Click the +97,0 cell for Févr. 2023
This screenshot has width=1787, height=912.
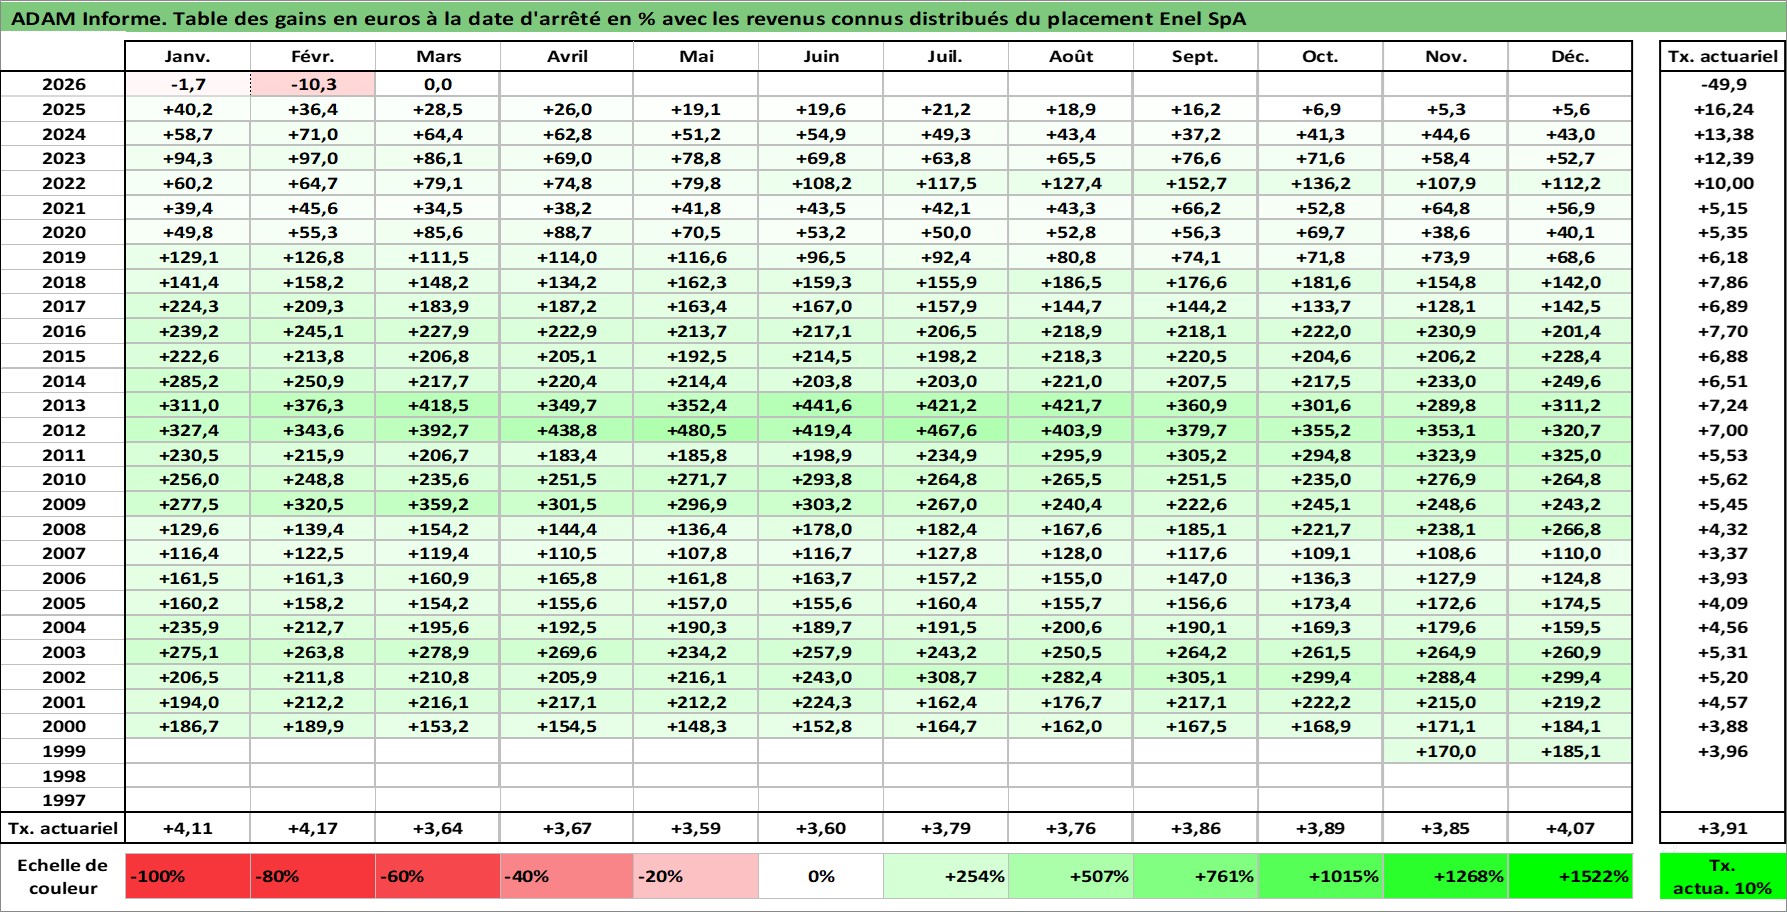[312, 159]
